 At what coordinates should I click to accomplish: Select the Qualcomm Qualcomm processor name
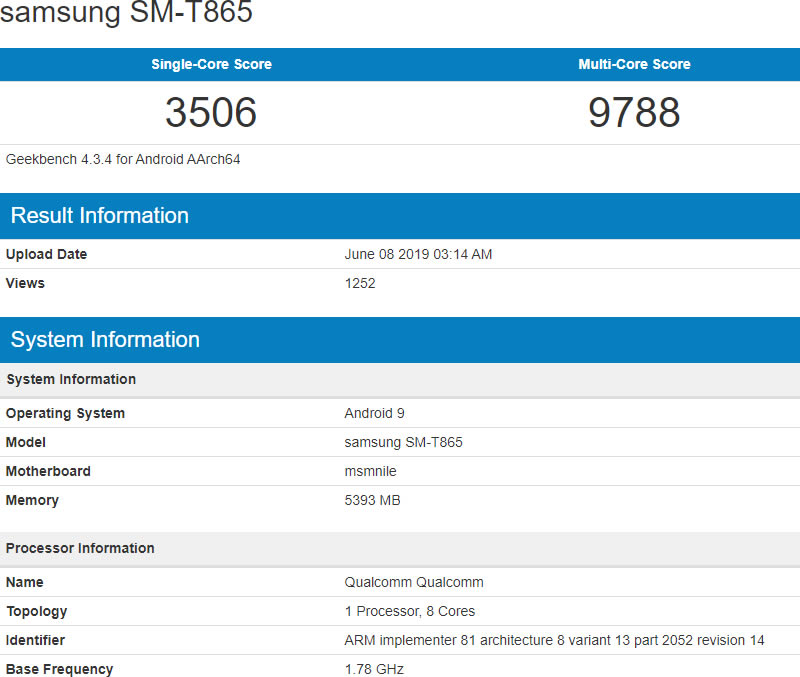[414, 582]
